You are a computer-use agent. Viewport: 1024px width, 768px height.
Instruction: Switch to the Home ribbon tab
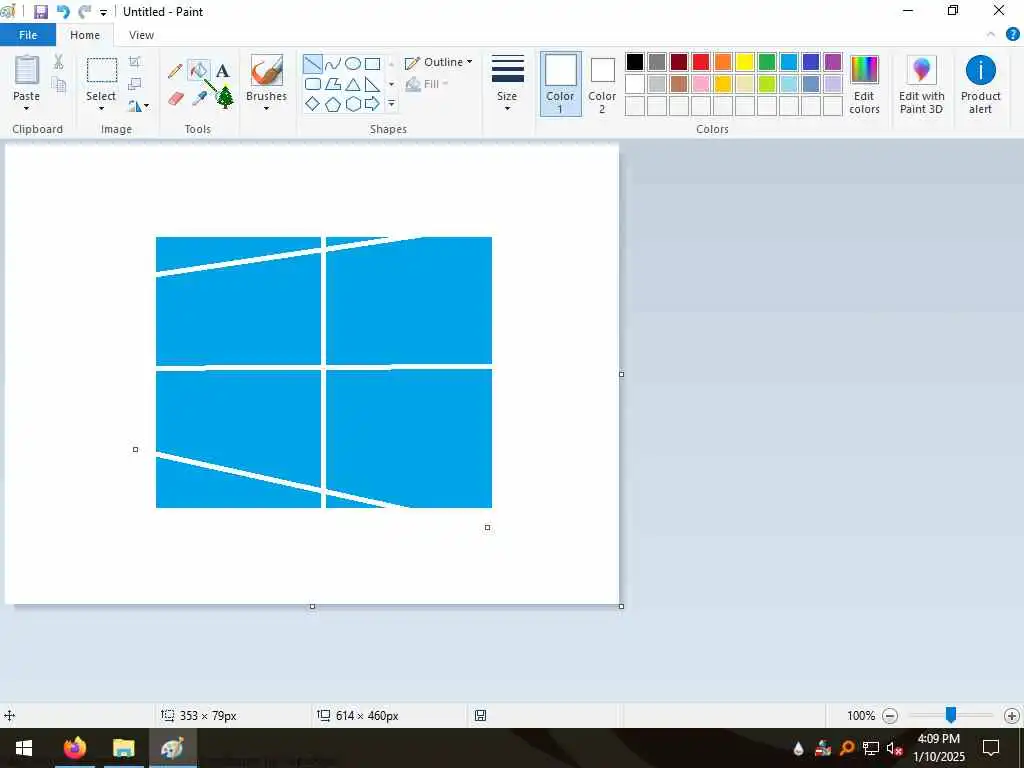[85, 35]
